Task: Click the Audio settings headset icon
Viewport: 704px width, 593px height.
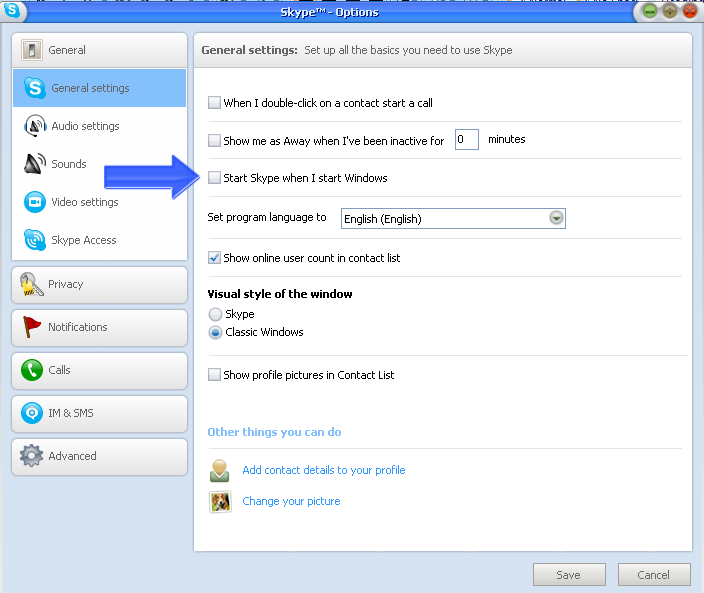Action: (x=35, y=126)
